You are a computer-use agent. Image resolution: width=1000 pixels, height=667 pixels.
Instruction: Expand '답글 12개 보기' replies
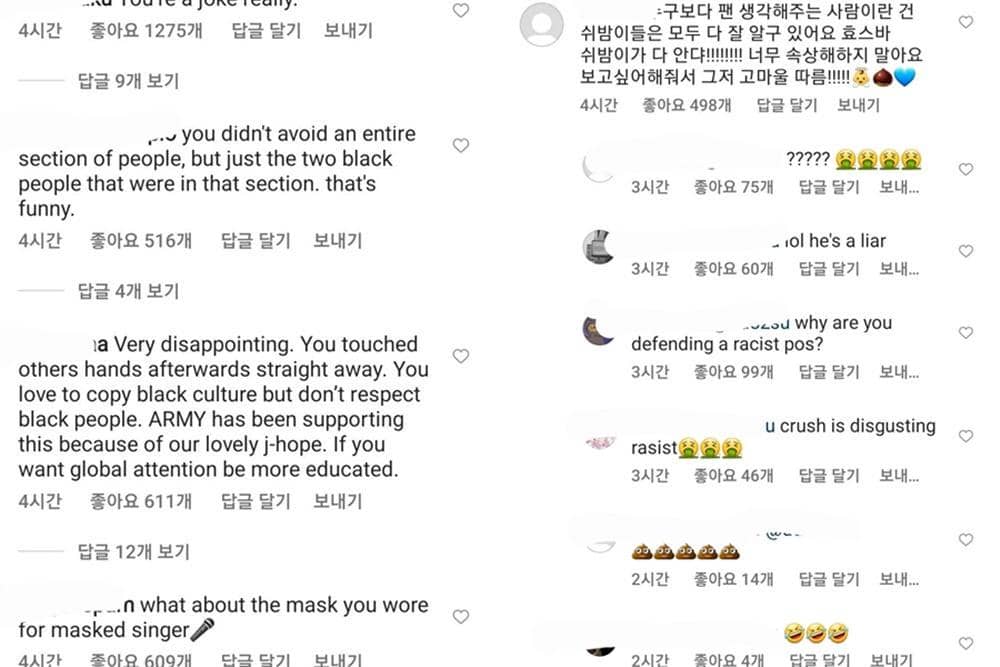tap(133, 552)
